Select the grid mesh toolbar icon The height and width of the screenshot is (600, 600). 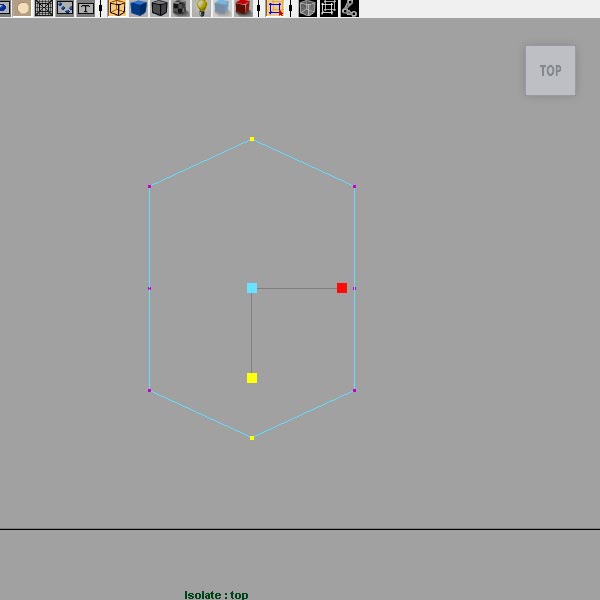tap(44, 8)
